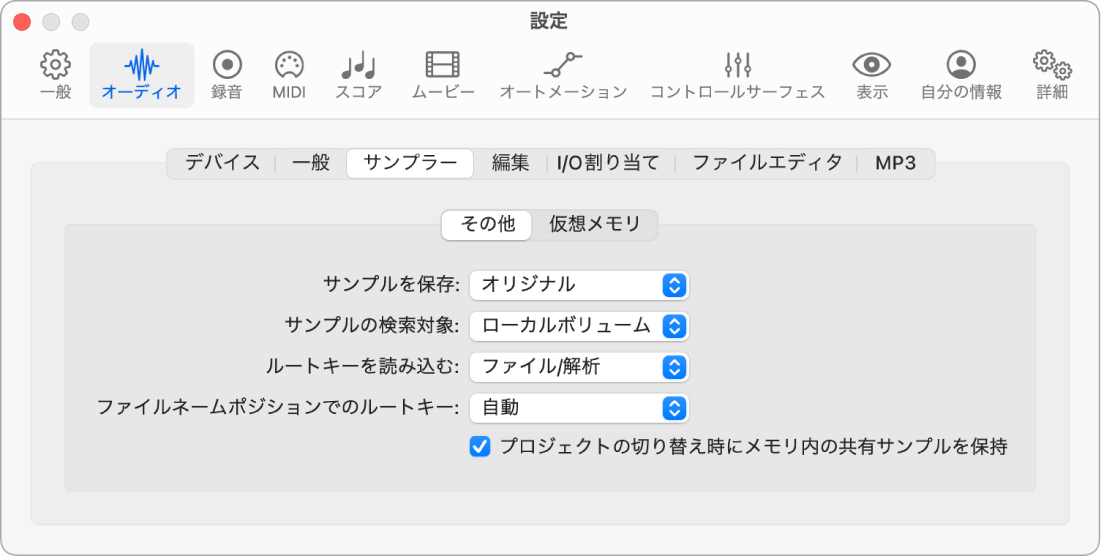Open the 一般 gear settings pane
Screen dimensions: 1101x556
(x=55, y=75)
